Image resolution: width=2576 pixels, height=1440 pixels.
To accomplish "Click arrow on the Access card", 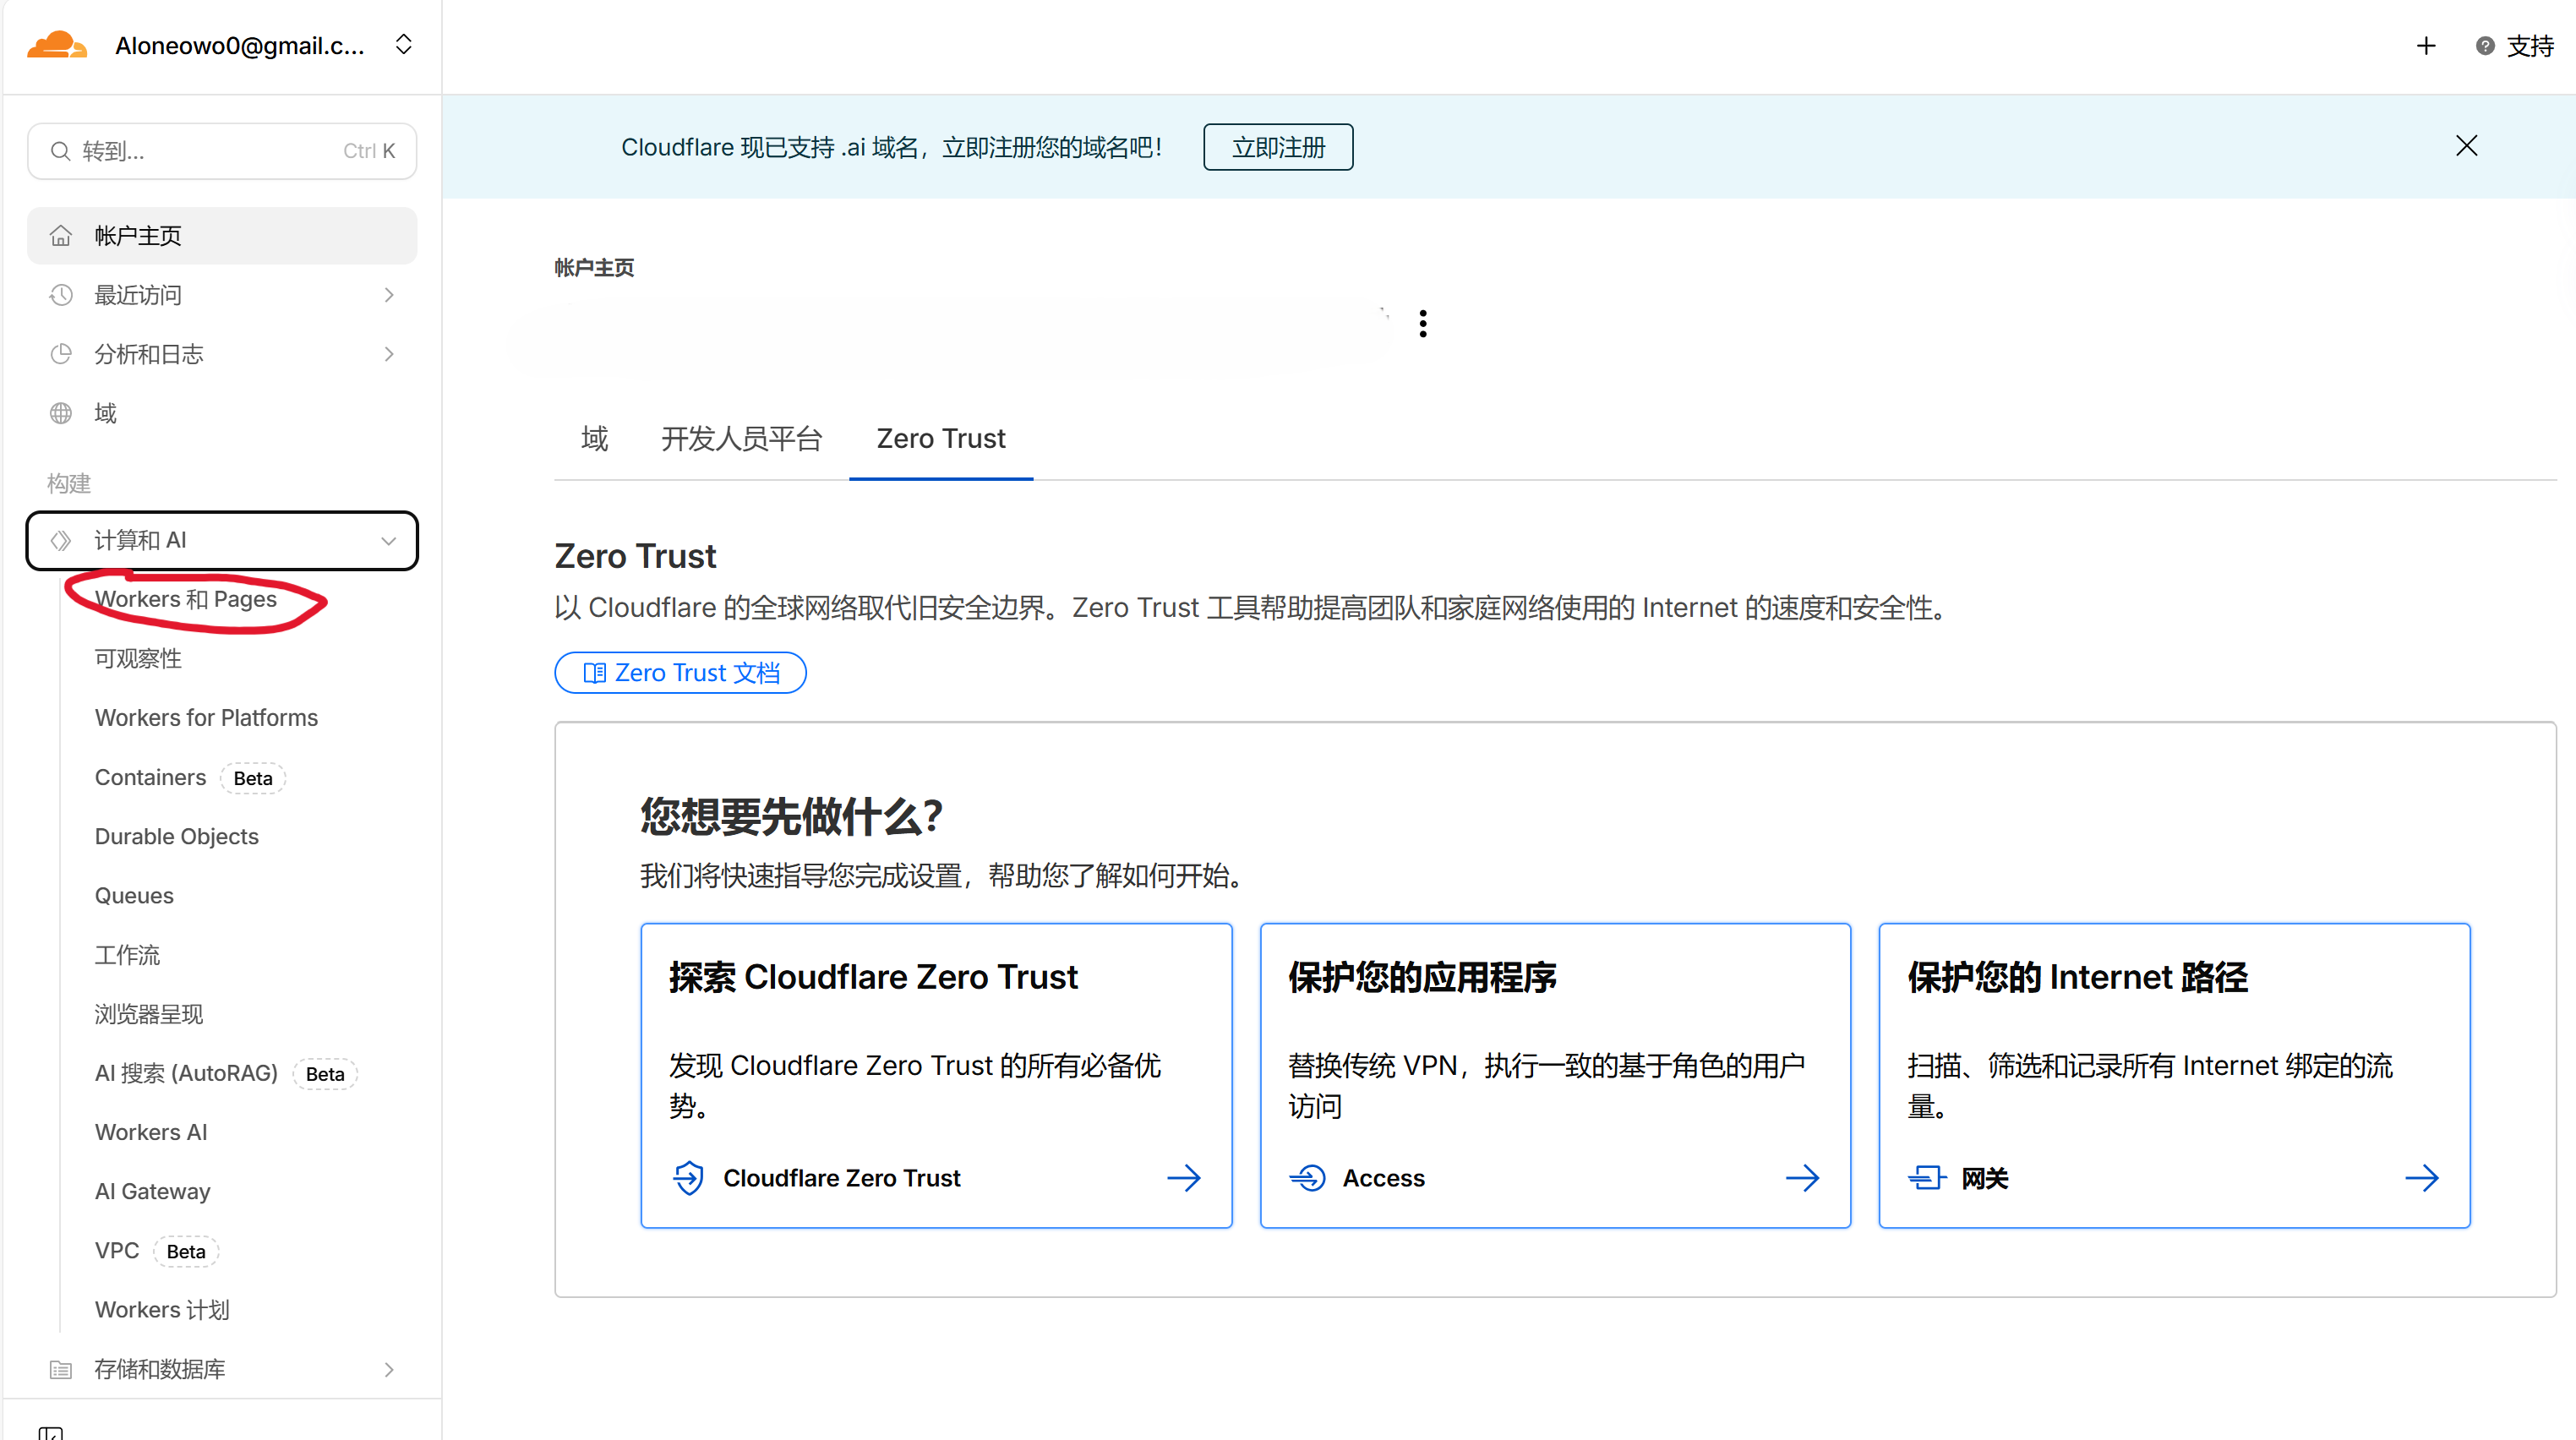I will pos(1803,1178).
